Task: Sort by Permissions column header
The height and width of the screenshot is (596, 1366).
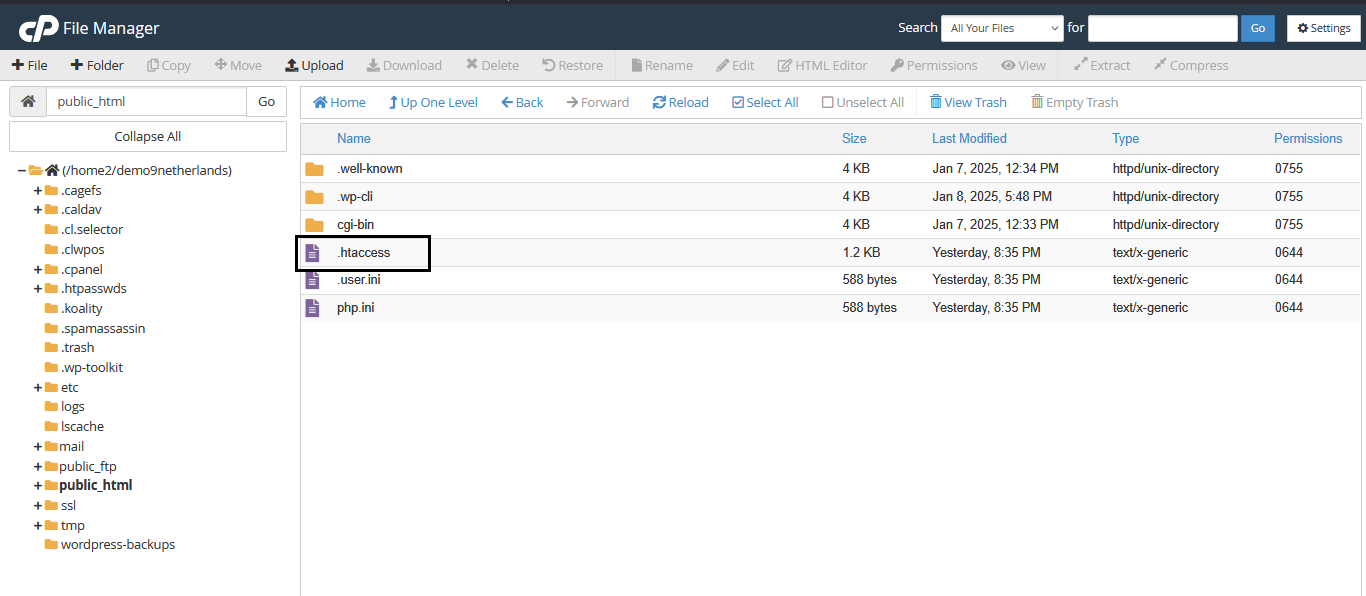Action: coord(1308,138)
